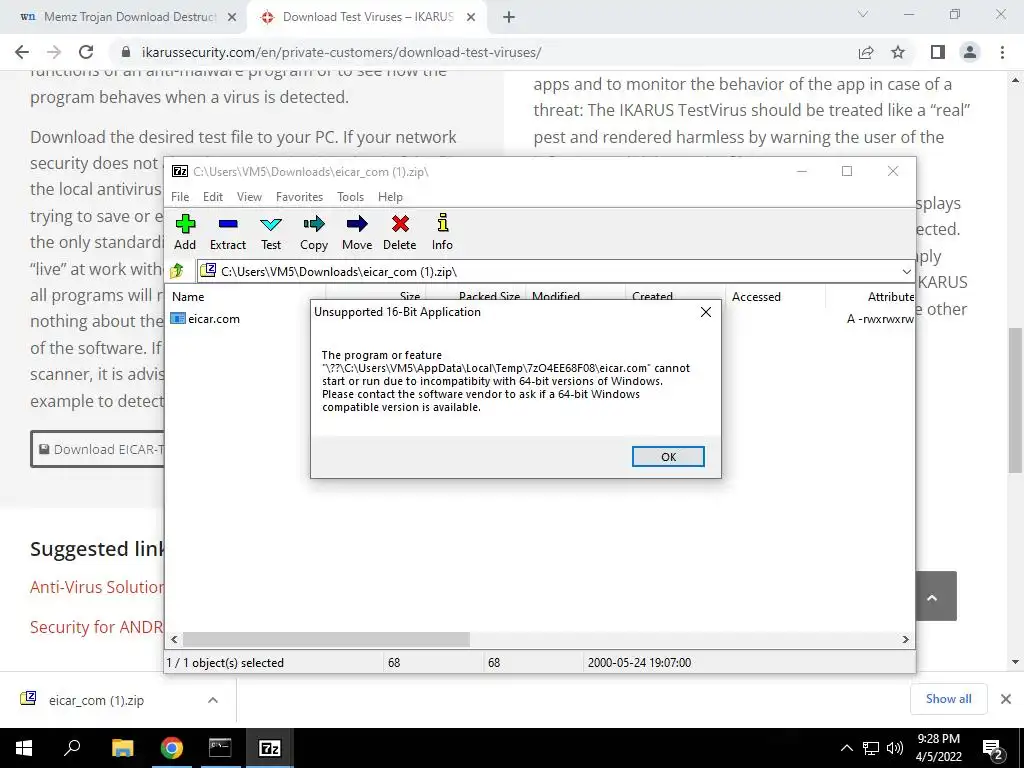The width and height of the screenshot is (1024, 768).
Task: Click the Add toolbar button in 7-Zip
Action: [x=185, y=232]
